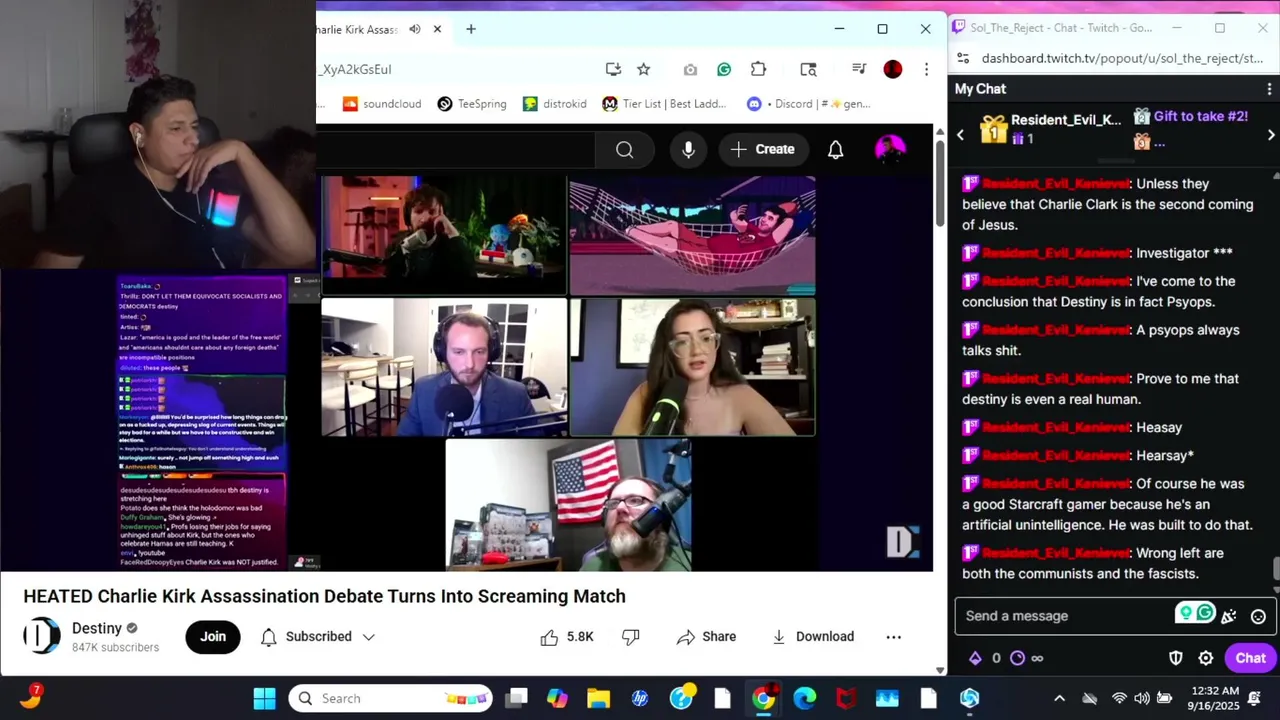Click the Chrome address bar URL
The width and height of the screenshot is (1280, 720).
(x=357, y=69)
